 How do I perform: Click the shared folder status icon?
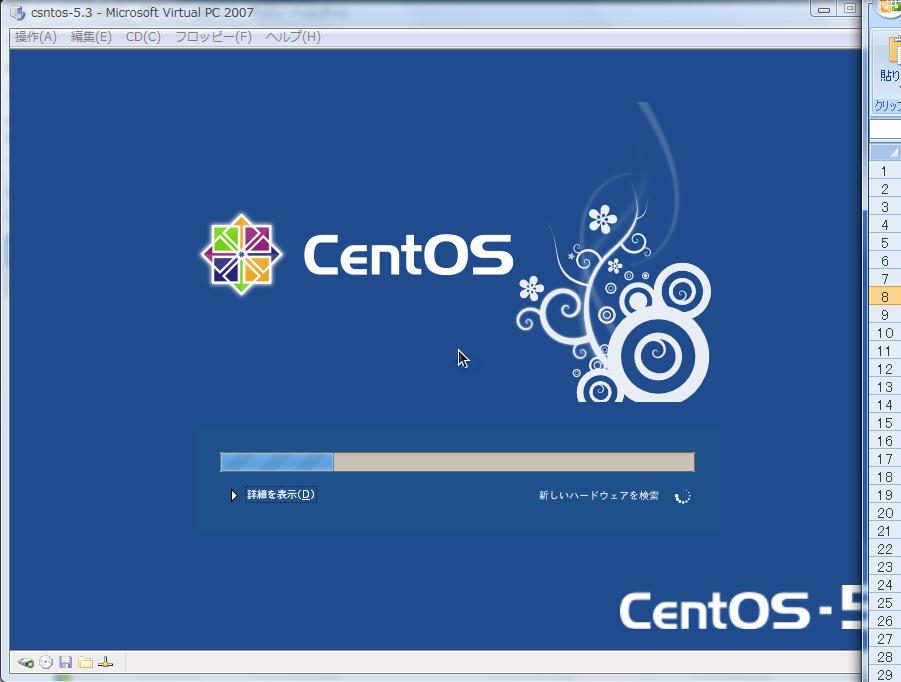click(86, 662)
